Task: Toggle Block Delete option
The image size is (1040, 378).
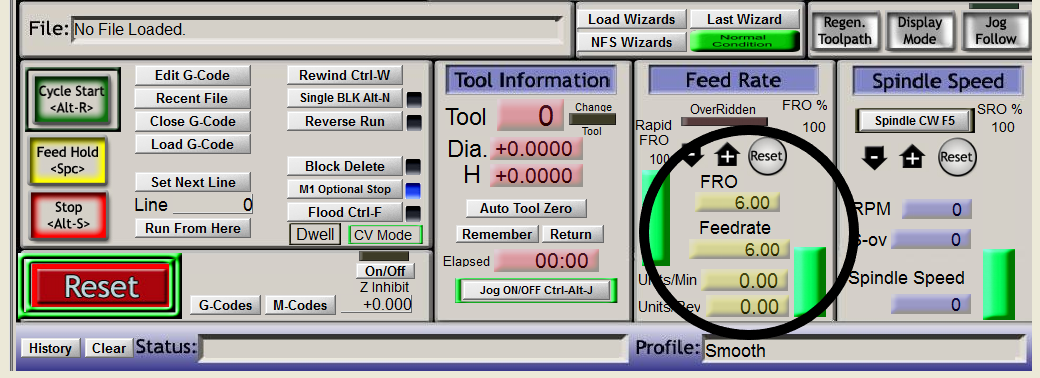Action: pos(345,166)
